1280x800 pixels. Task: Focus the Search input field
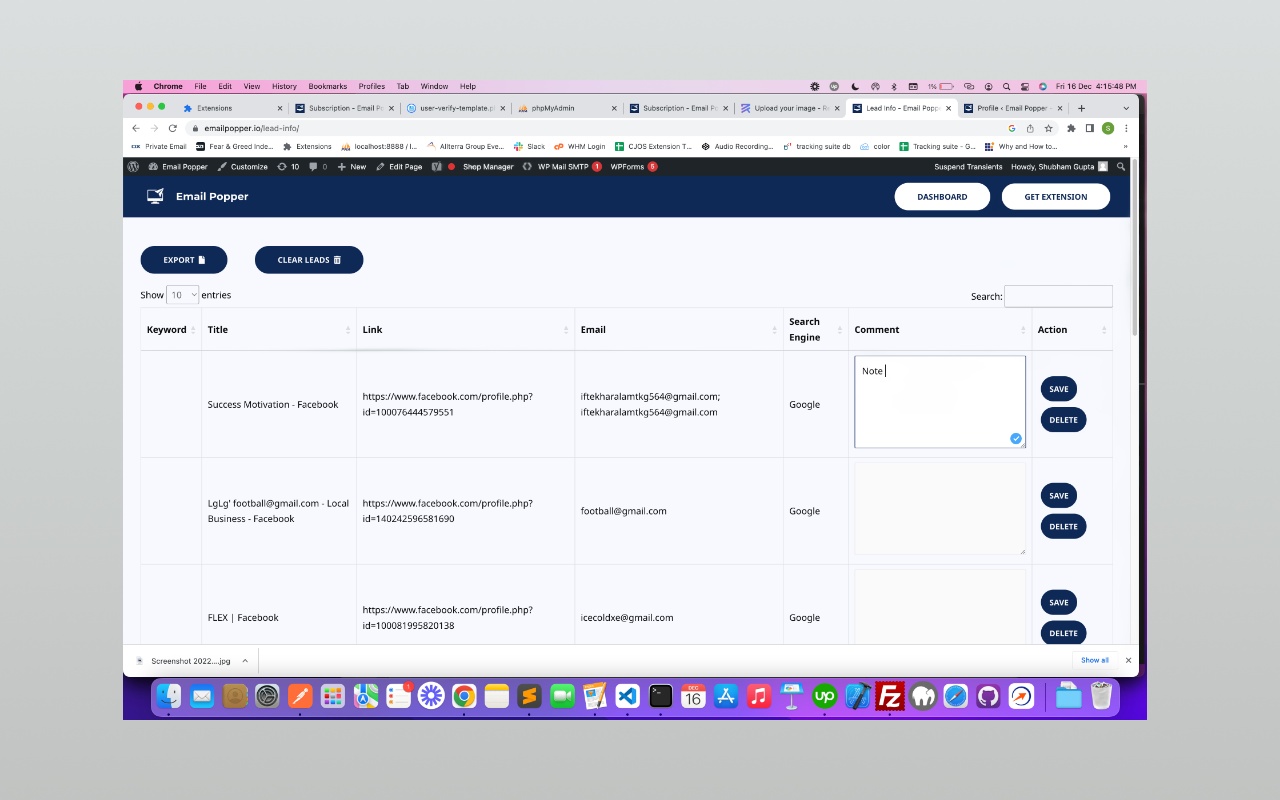coord(1058,296)
